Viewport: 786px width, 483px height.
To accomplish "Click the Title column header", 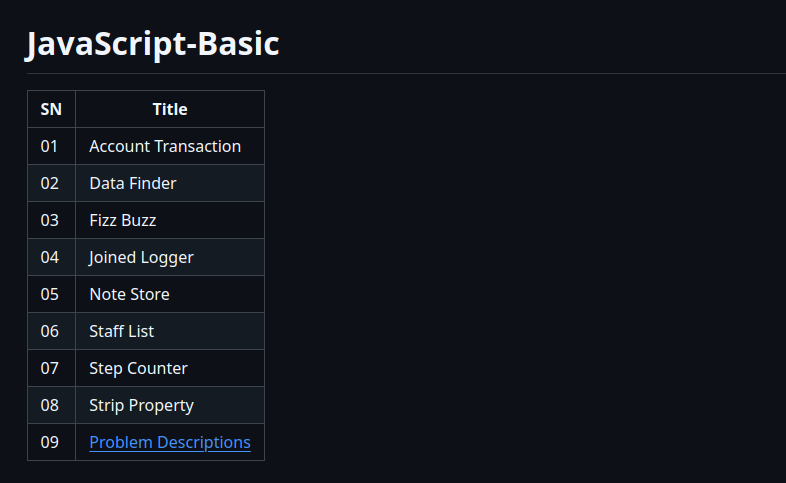I will 170,109.
